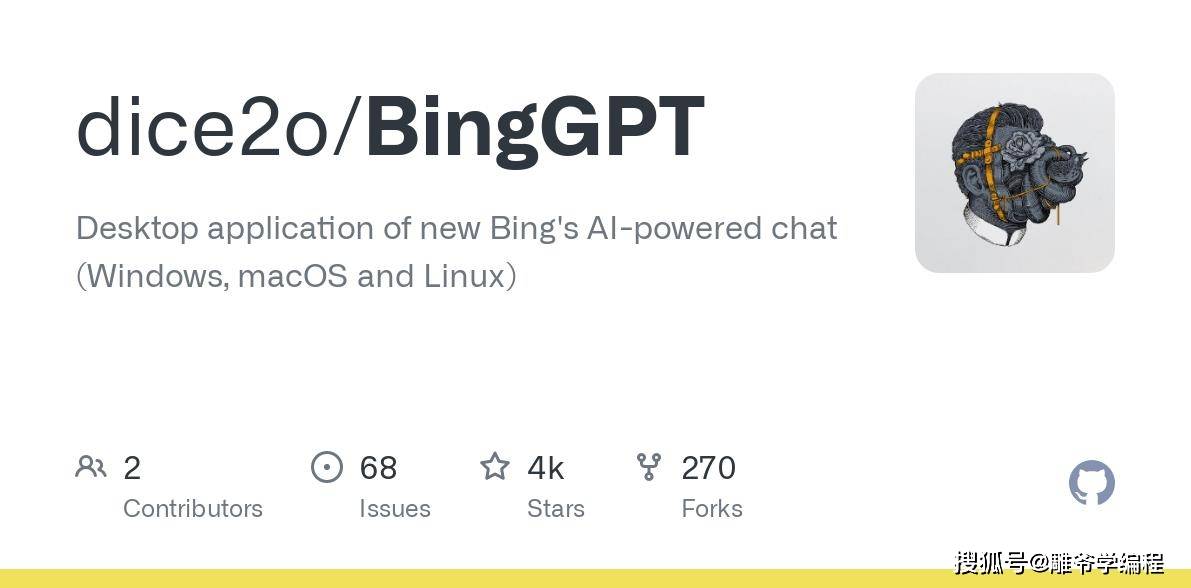Screen dimensions: 1191x588
Task: Click the 4k star count
Action: 545,468
